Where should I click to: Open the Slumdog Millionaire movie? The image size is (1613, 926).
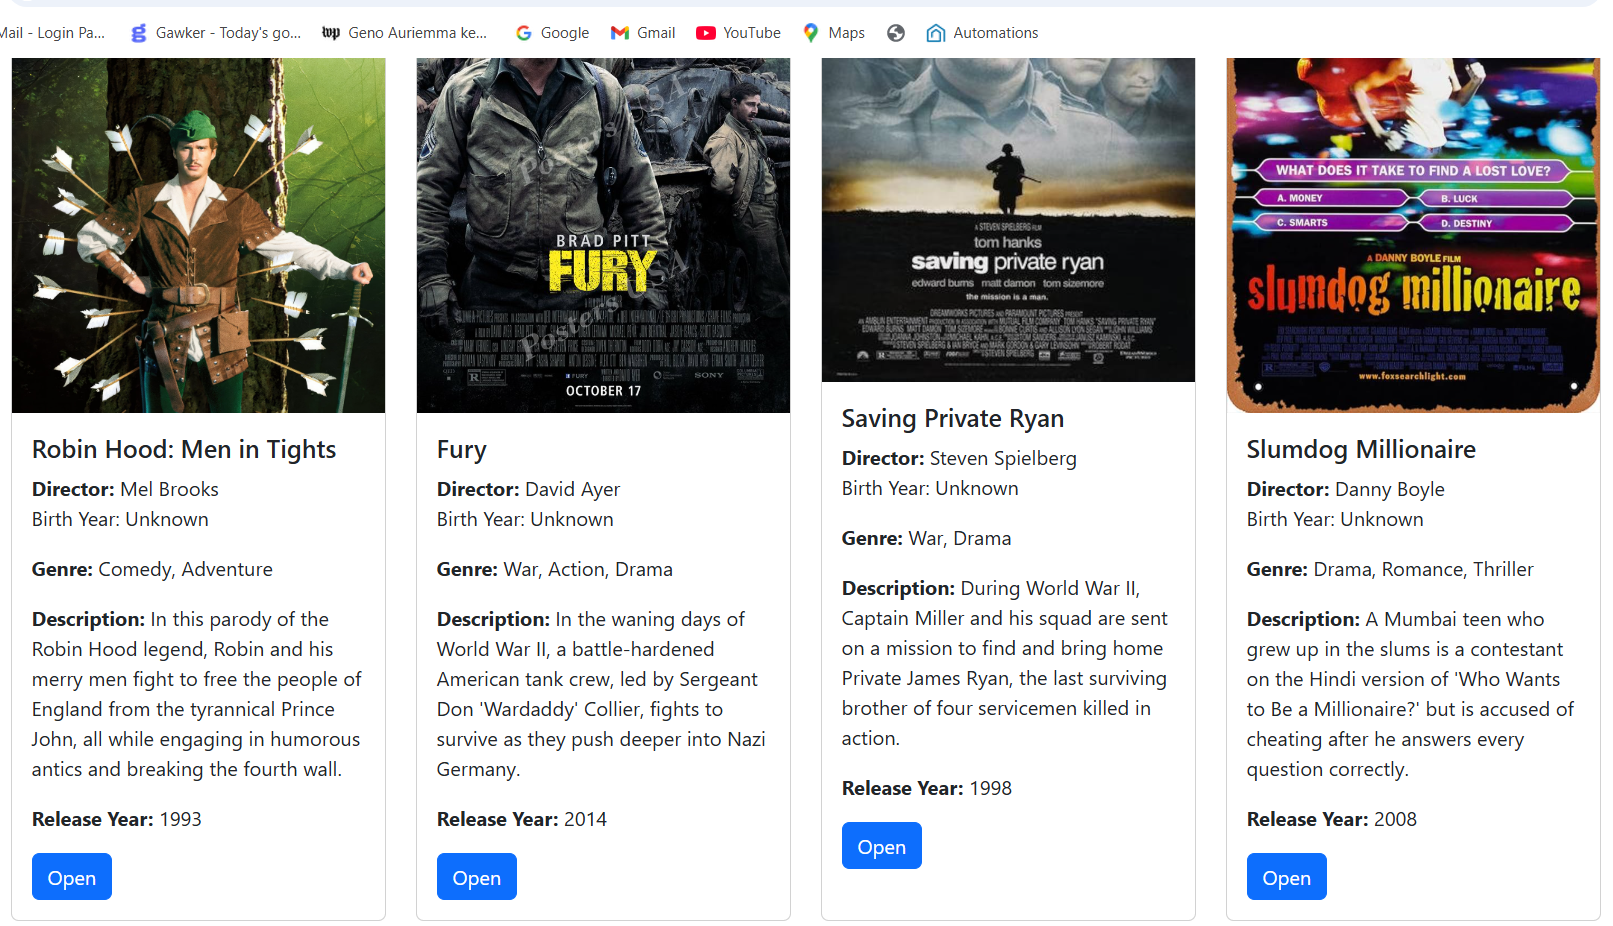click(x=1287, y=877)
